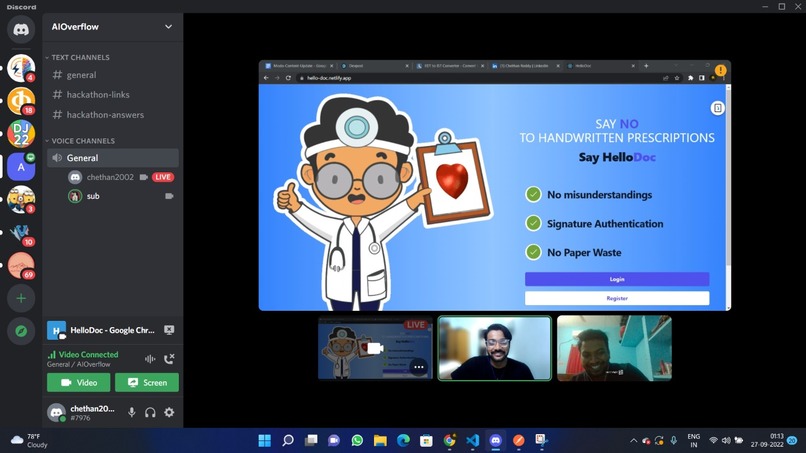This screenshot has width=806, height=453.
Task: Open taskbar Search magnifier icon
Action: [x=288, y=441]
